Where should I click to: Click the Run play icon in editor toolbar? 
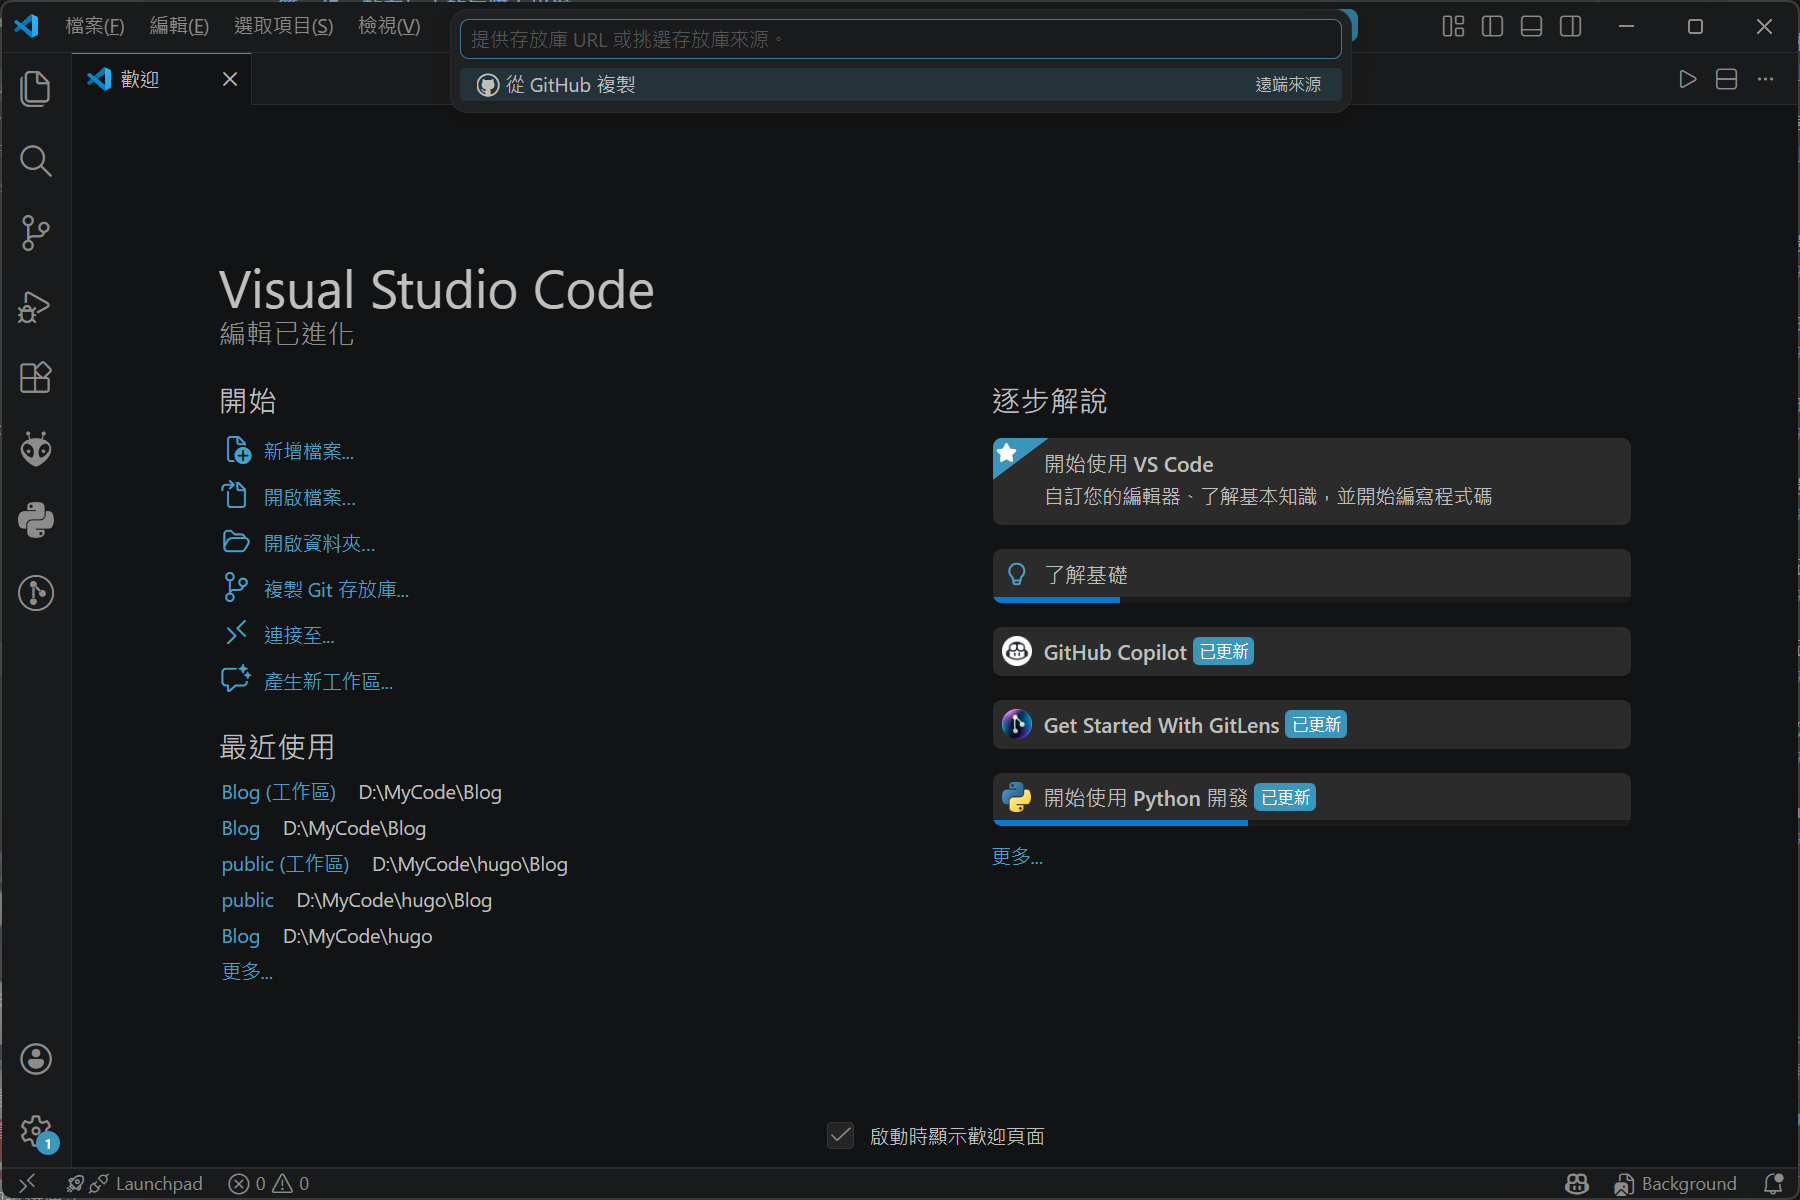pyautogui.click(x=1688, y=79)
